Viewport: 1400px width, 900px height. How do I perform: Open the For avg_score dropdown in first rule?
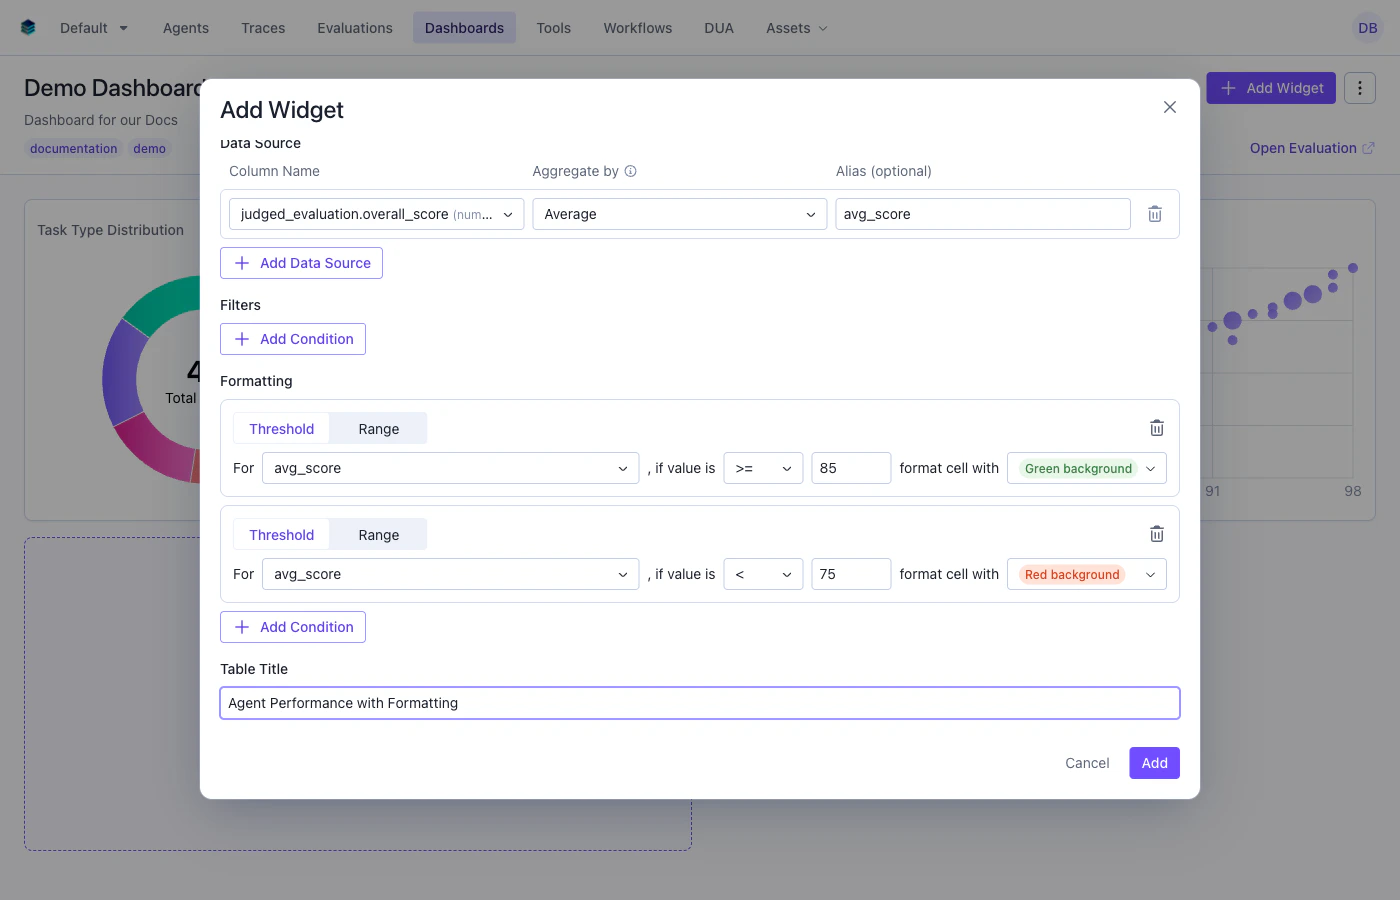pos(450,468)
